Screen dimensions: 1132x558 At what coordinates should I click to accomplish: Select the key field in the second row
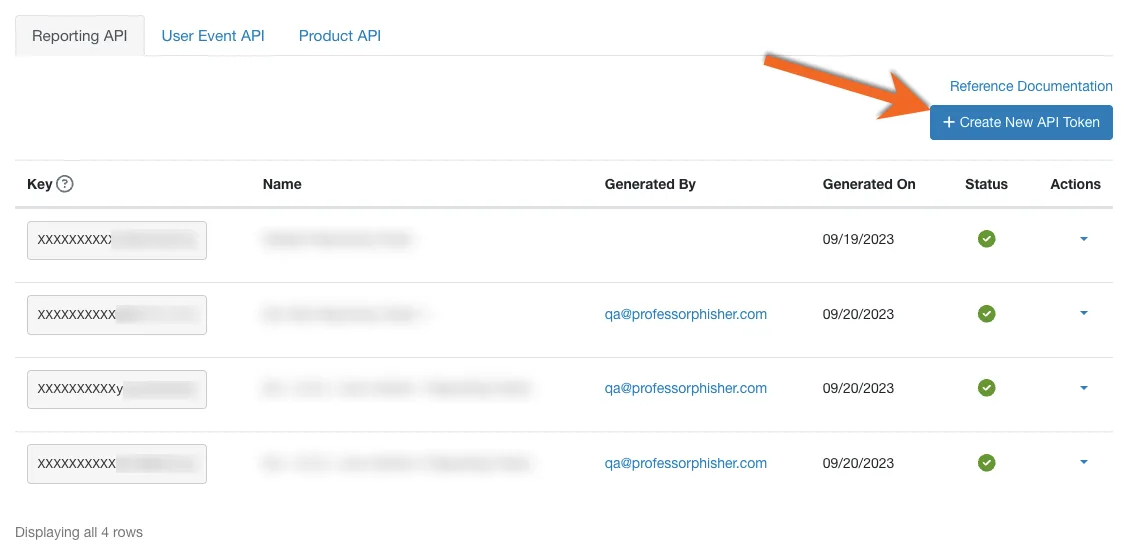click(117, 315)
